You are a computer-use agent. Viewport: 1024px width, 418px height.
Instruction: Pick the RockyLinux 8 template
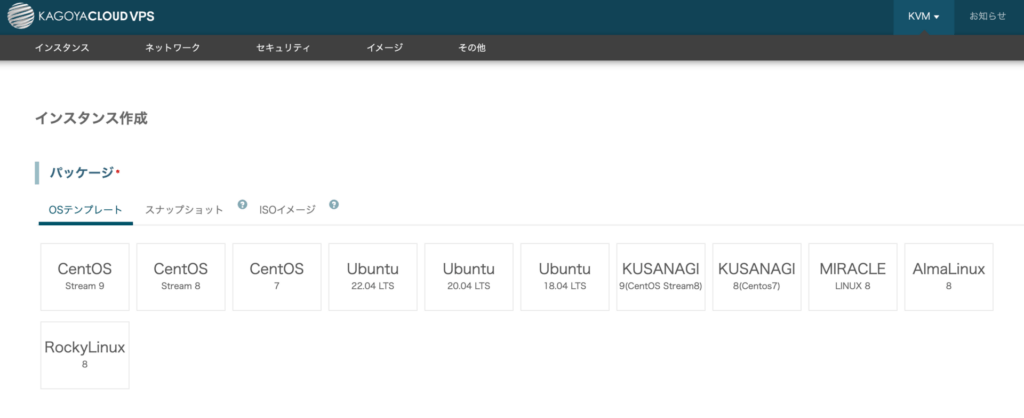[x=85, y=355]
